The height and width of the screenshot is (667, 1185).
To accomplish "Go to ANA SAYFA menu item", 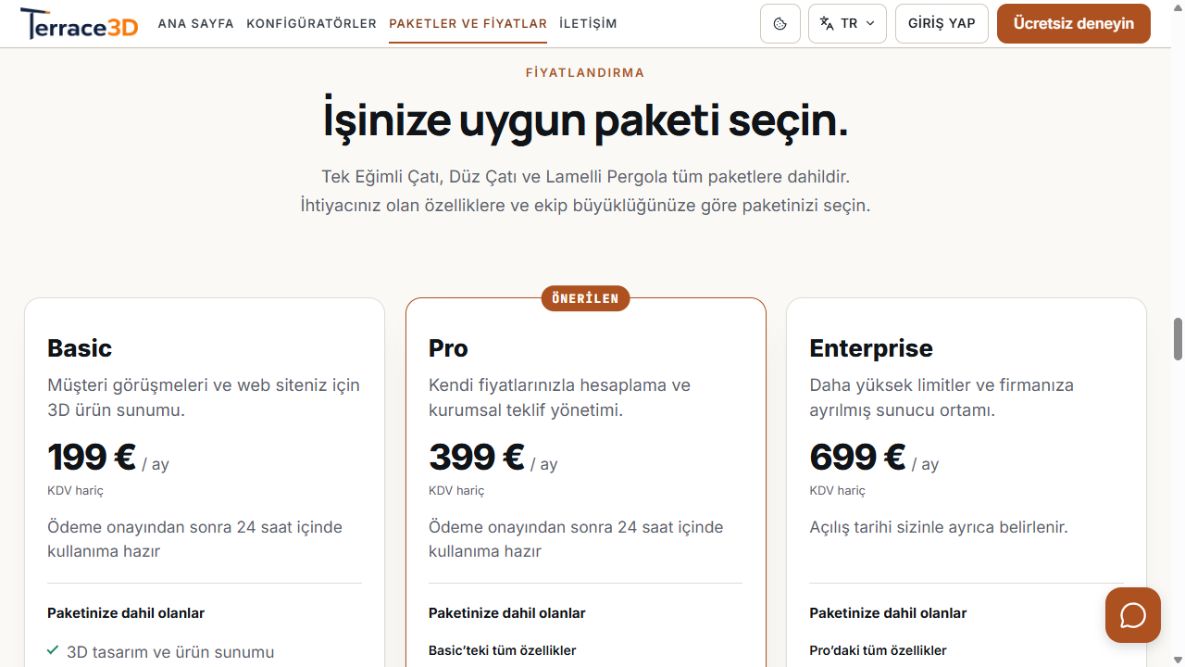I will 196,23.
